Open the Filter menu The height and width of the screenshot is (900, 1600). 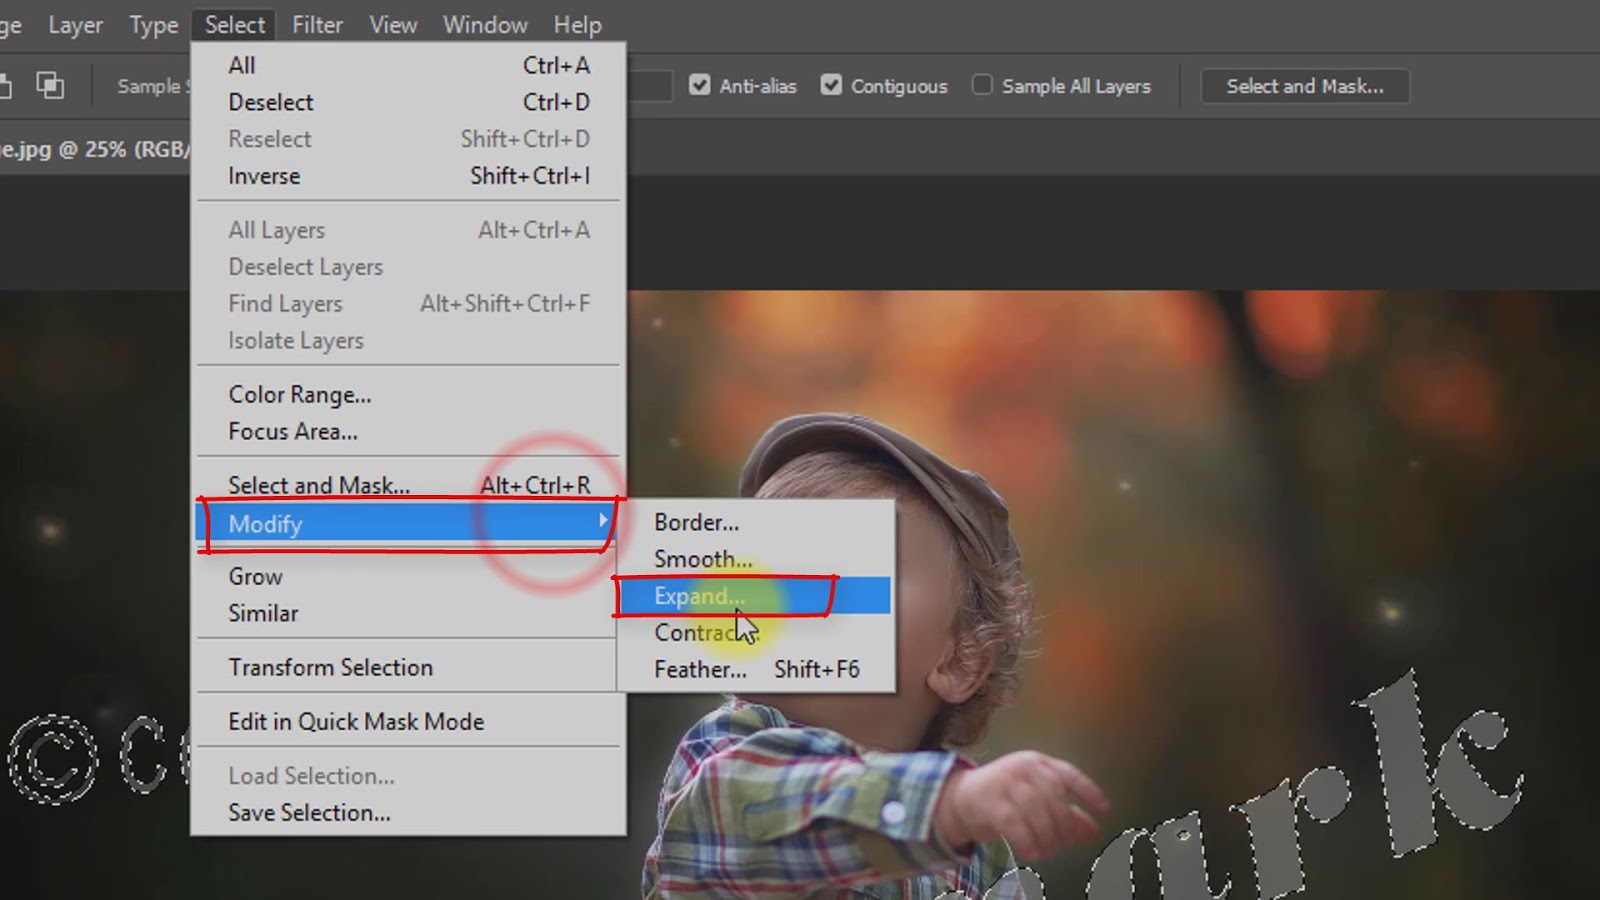[317, 25]
